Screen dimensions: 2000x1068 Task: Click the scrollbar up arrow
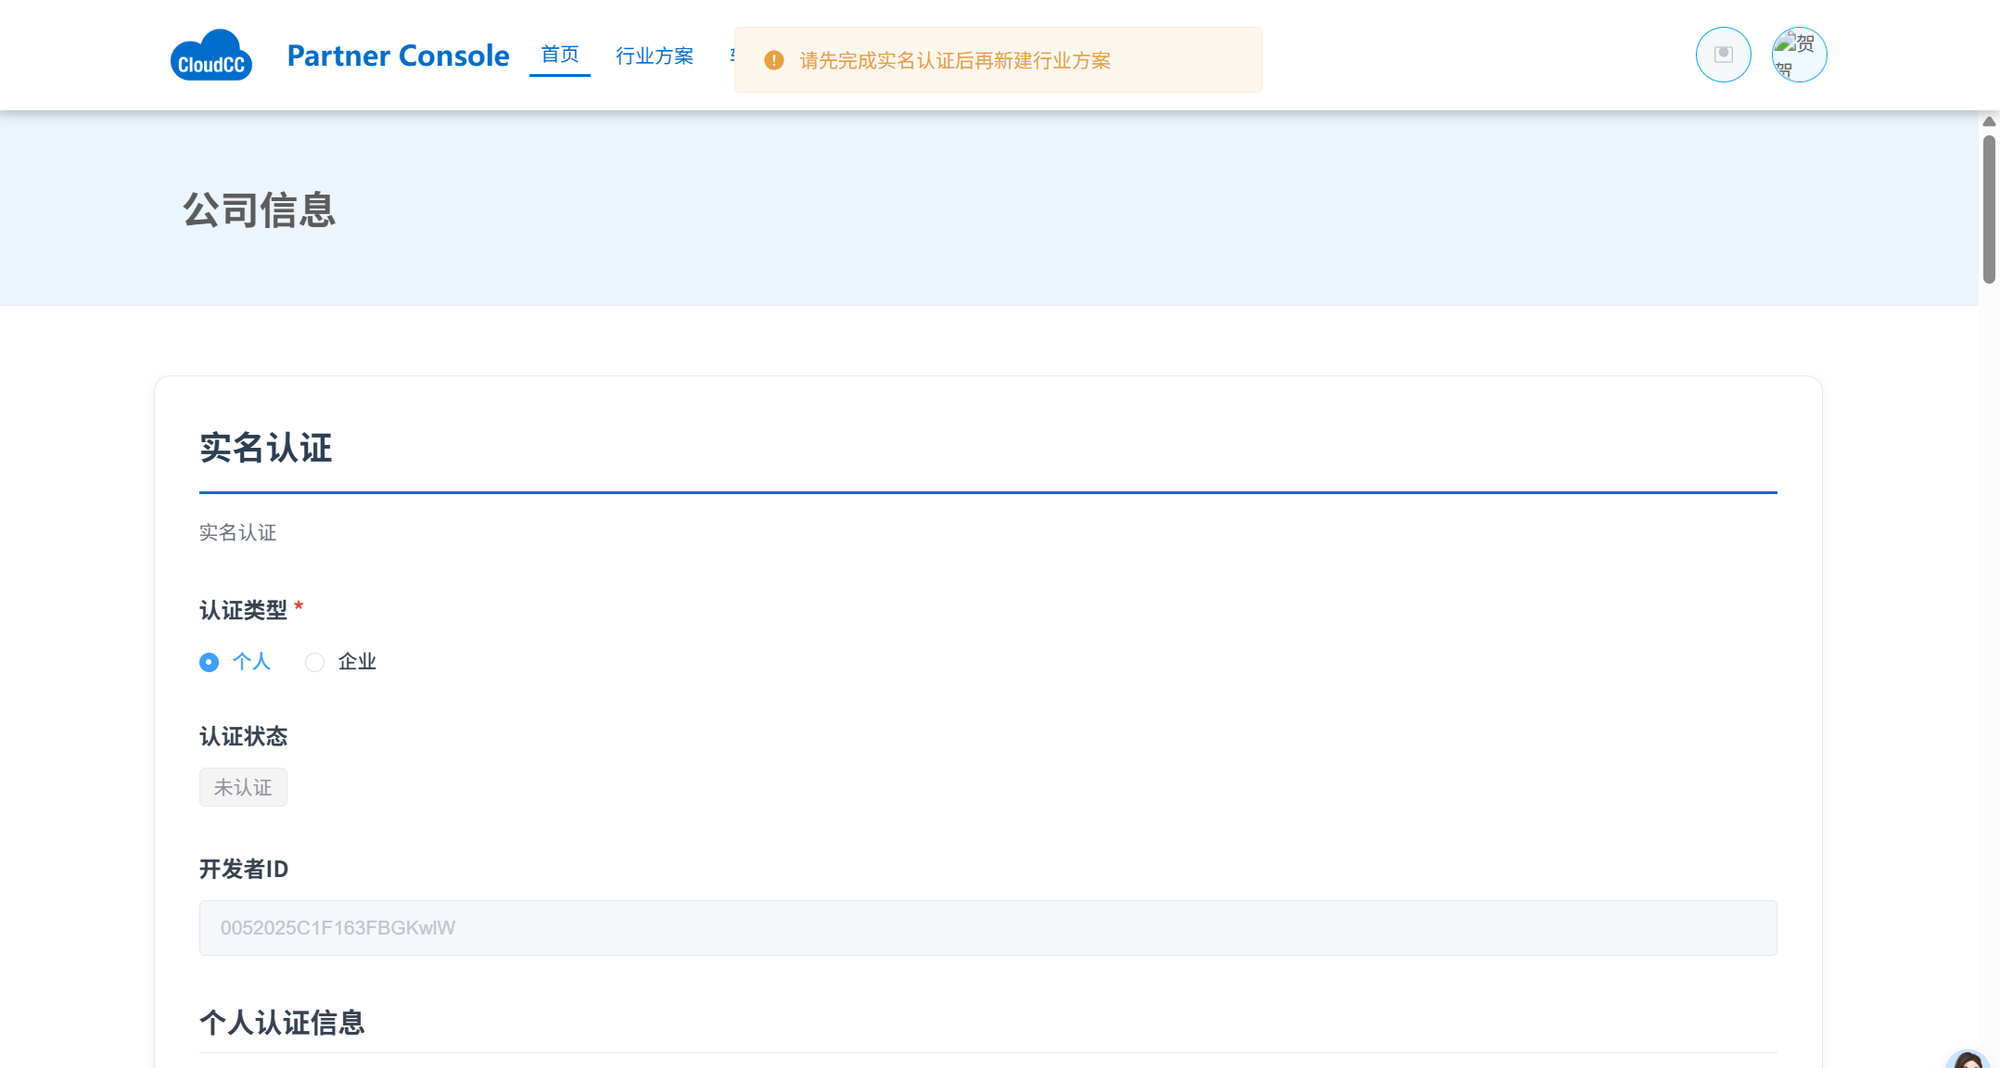[x=1988, y=121]
